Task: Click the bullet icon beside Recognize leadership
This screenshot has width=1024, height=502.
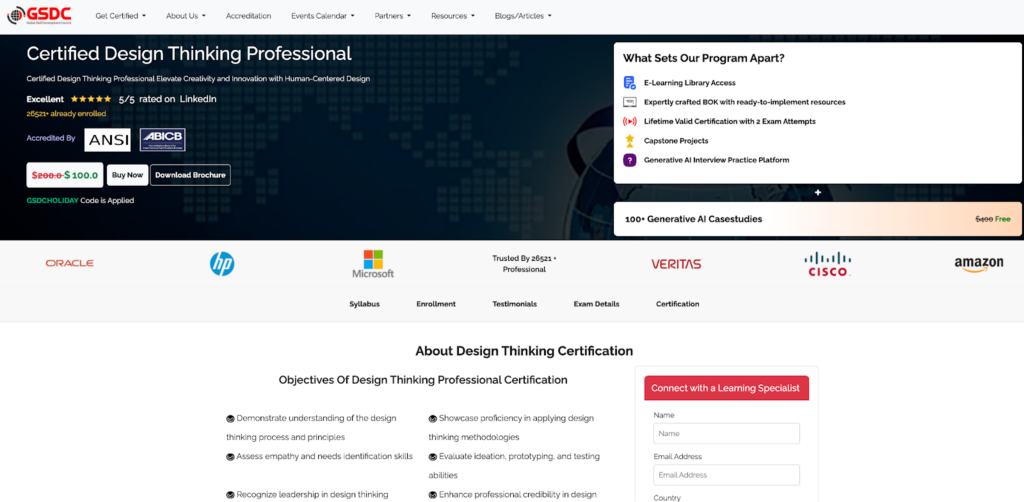Action: (x=230, y=495)
